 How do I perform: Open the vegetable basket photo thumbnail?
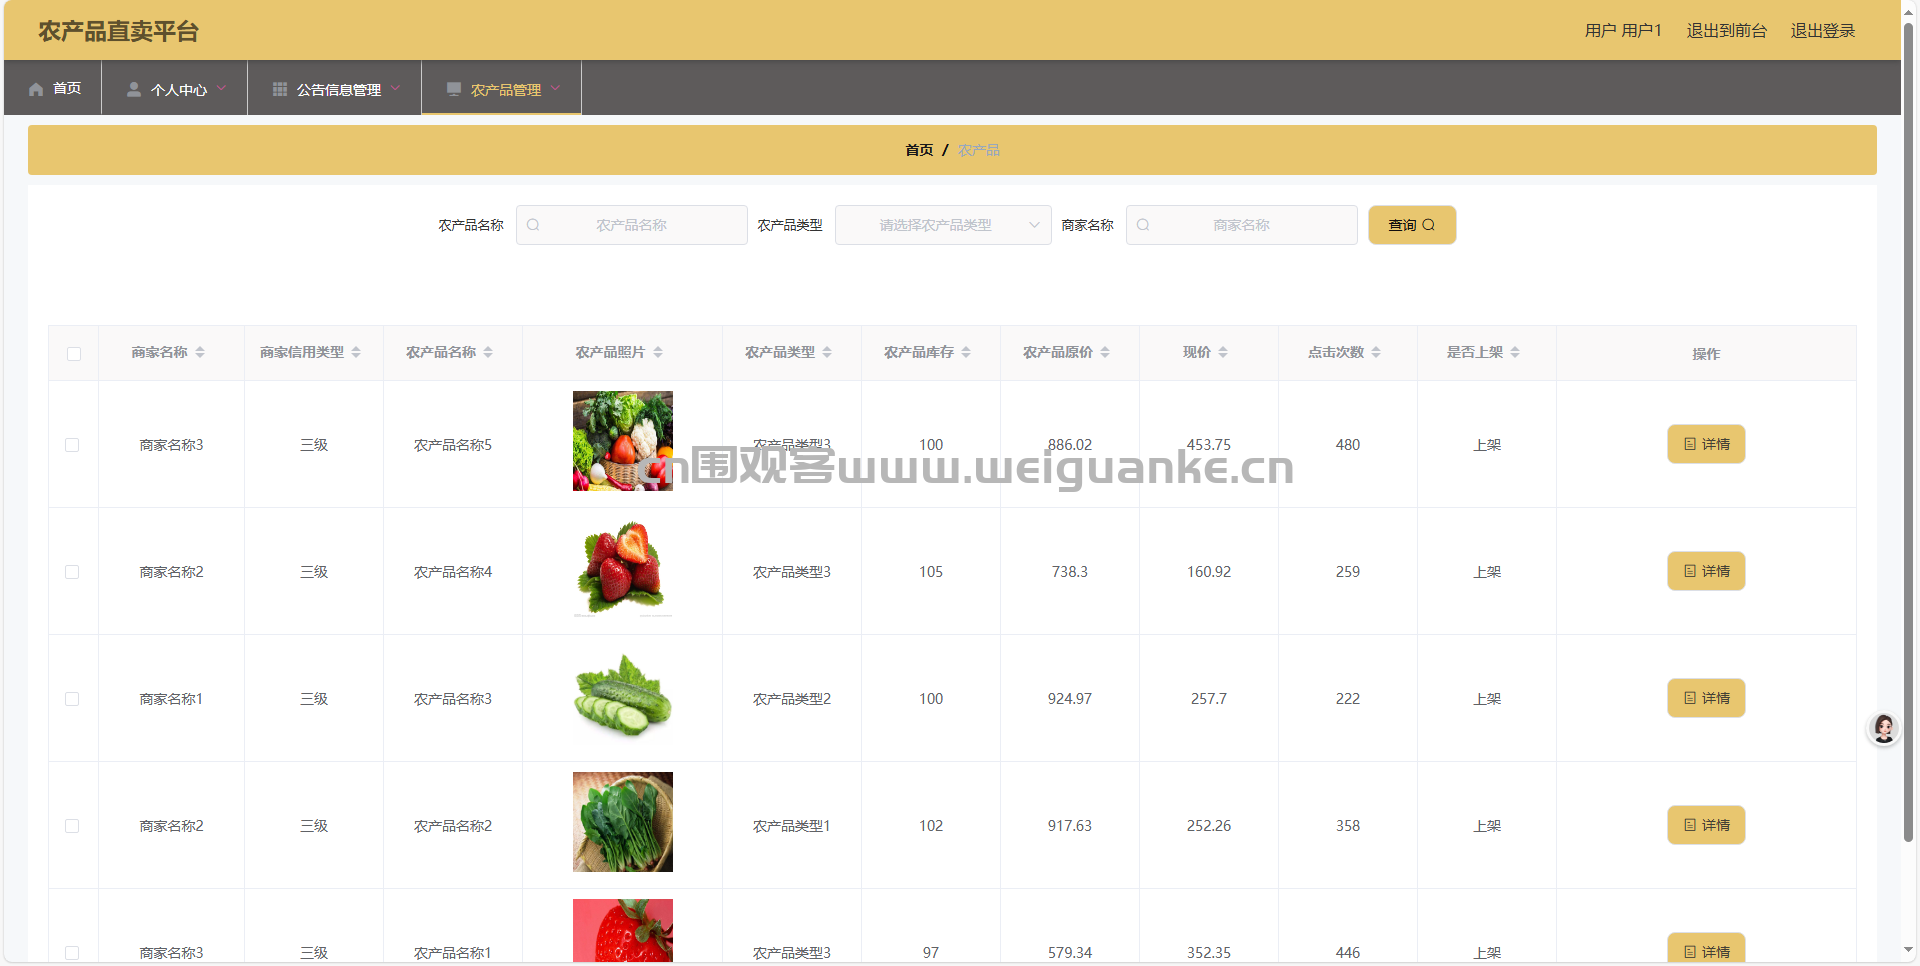(x=623, y=441)
